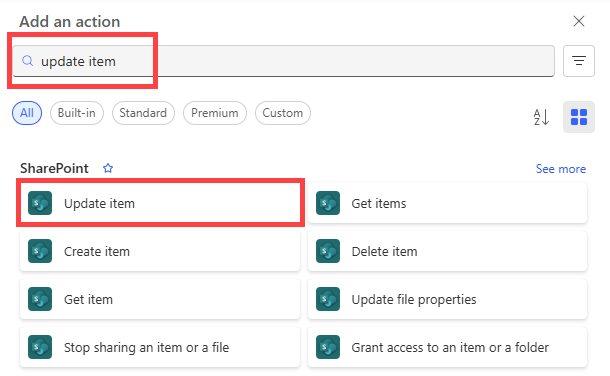This screenshot has width=610, height=376.
Task: Choose the Get items action
Action: (x=447, y=203)
